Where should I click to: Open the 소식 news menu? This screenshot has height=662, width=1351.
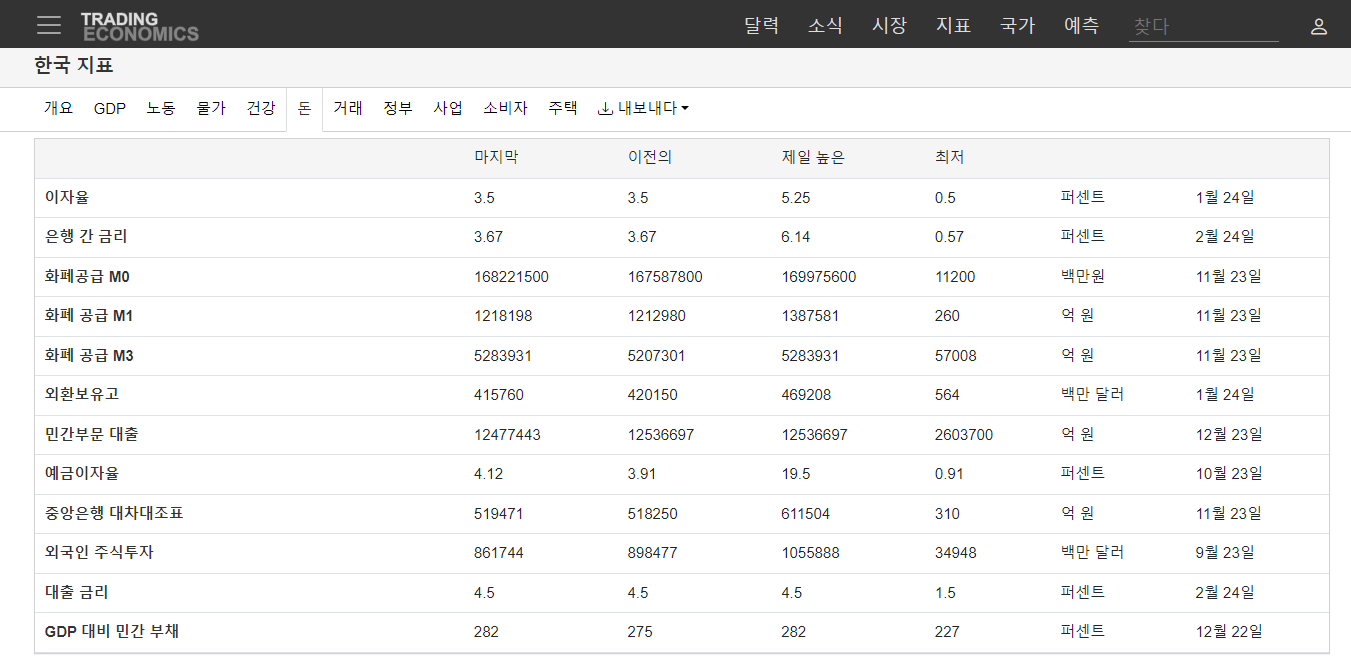pos(826,26)
